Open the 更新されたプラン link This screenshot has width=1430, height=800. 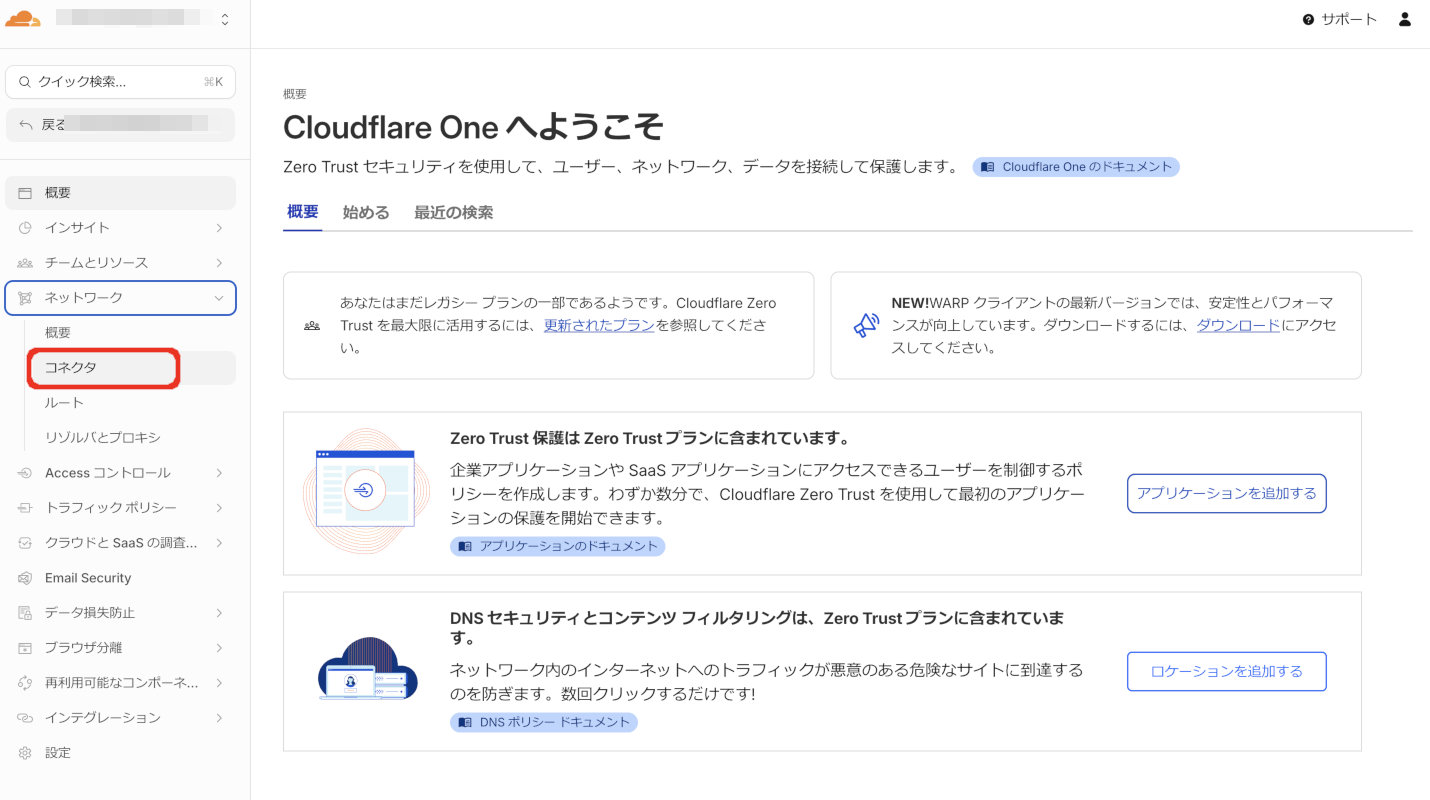(x=599, y=325)
